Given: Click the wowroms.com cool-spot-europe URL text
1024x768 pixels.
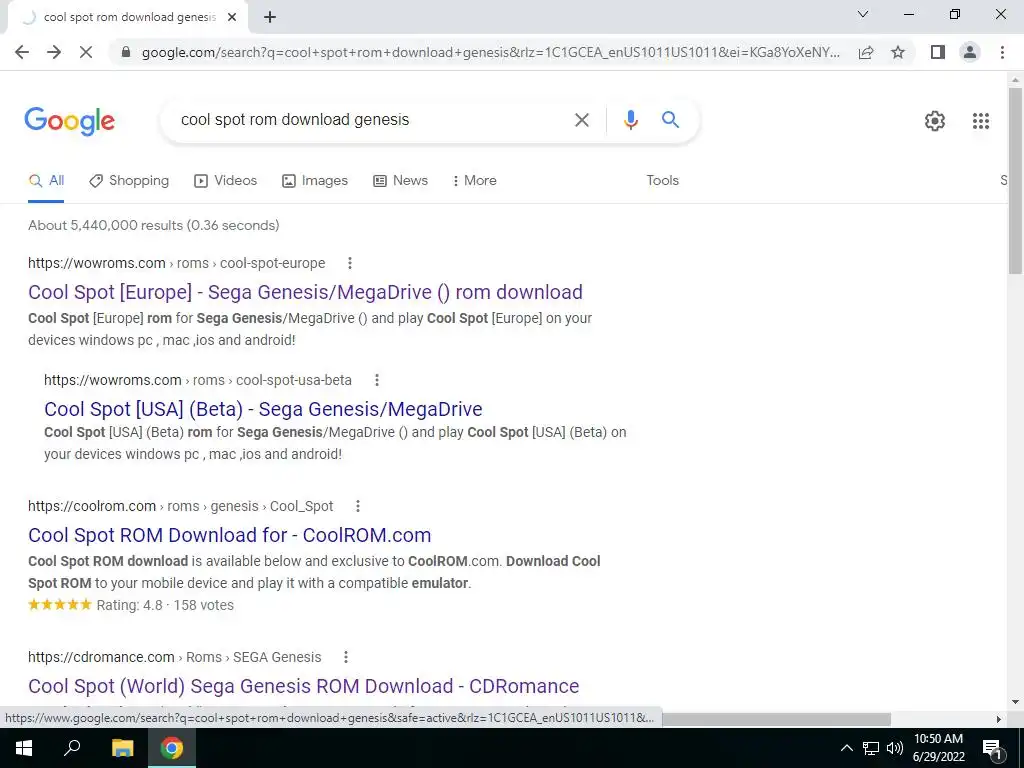Looking at the screenshot, I should [176, 263].
